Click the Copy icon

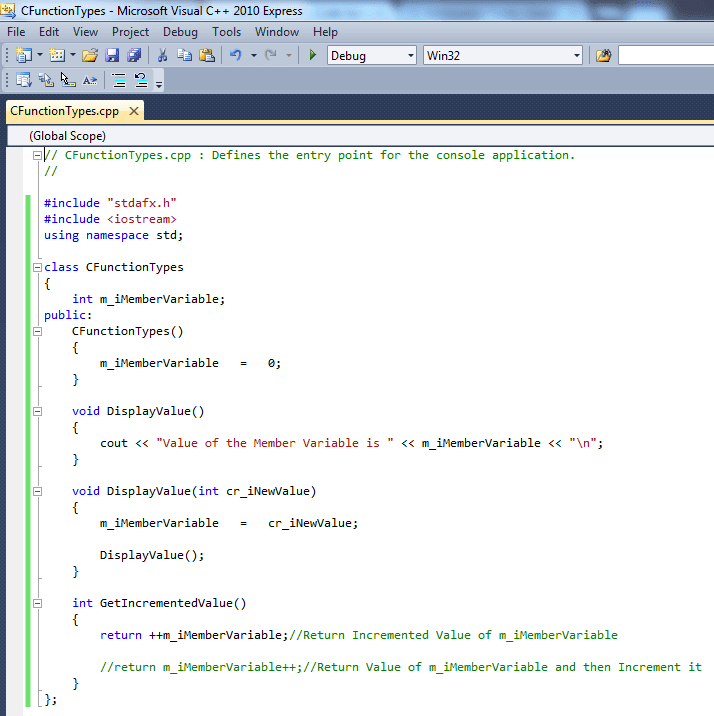(184, 55)
